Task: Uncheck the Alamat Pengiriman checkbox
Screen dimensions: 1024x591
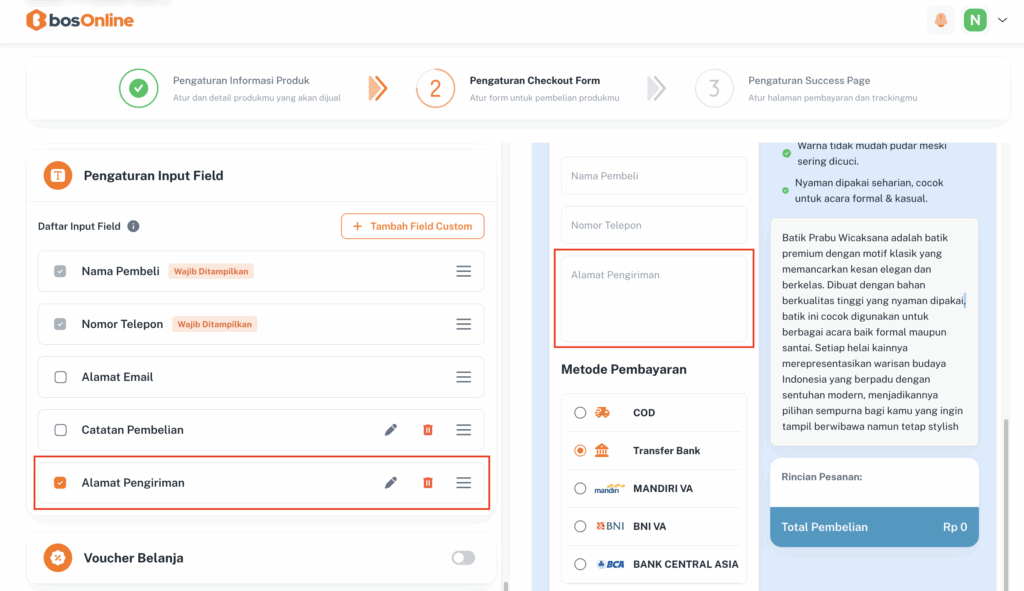Action: (60, 483)
